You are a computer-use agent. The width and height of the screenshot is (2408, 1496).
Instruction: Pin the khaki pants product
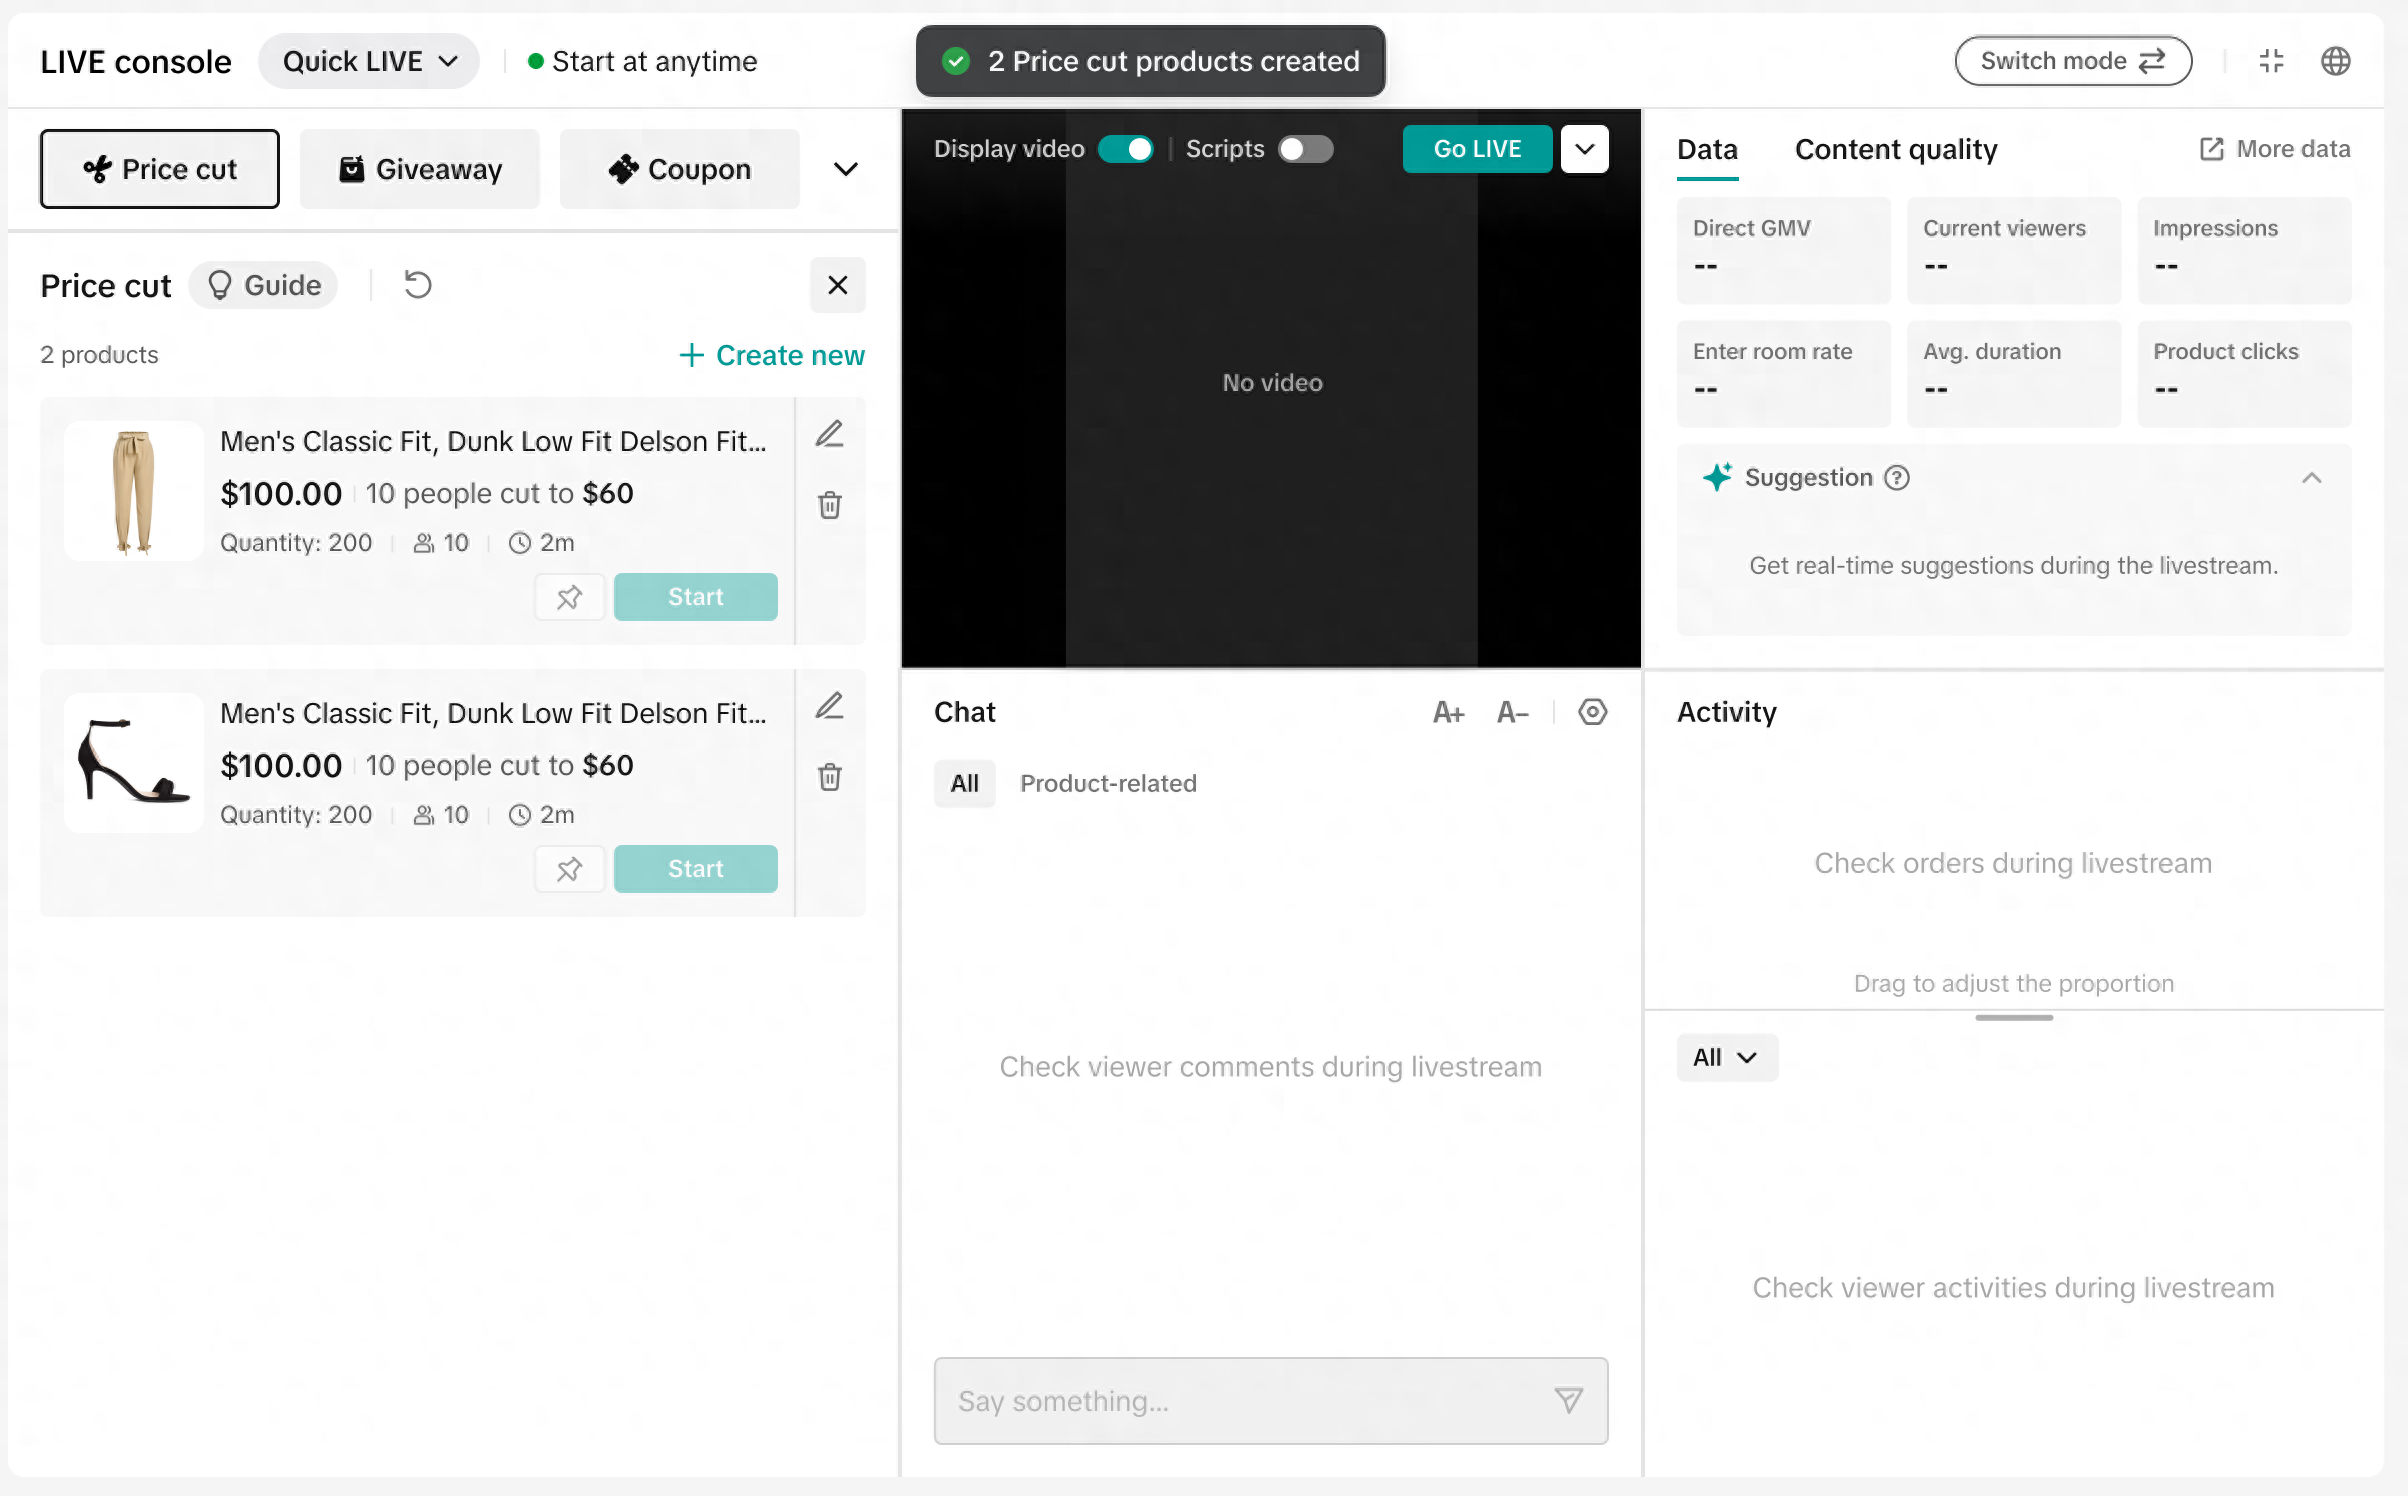[x=569, y=597]
